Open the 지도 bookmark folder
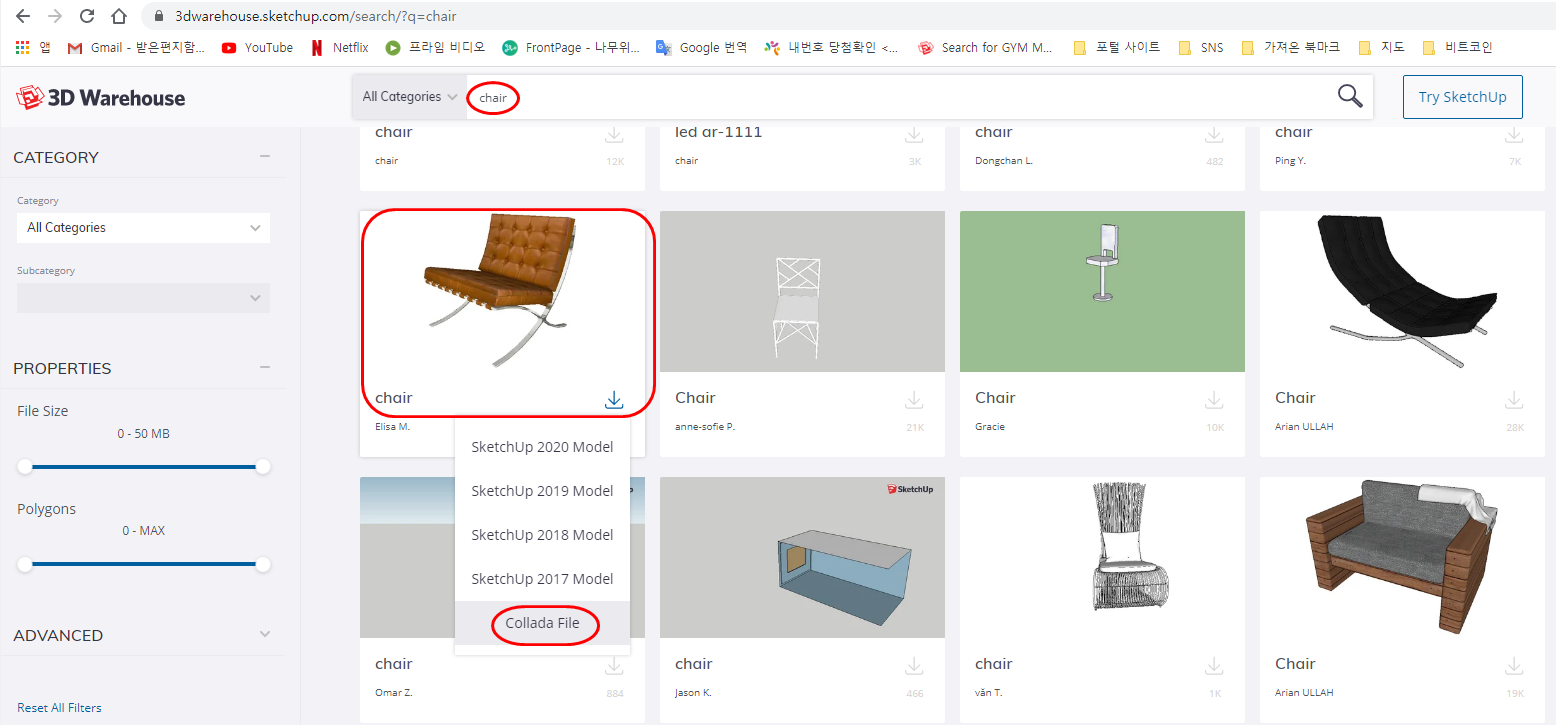Image resolution: width=1556 pixels, height=725 pixels. tap(1381, 47)
